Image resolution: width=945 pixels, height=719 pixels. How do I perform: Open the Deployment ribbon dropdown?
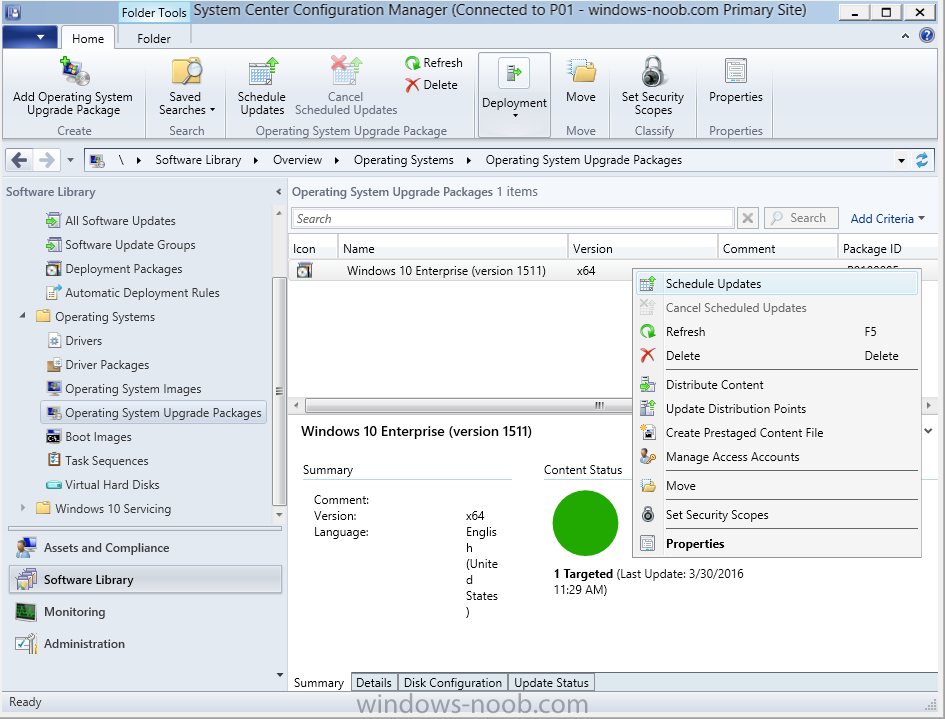pyautogui.click(x=514, y=94)
